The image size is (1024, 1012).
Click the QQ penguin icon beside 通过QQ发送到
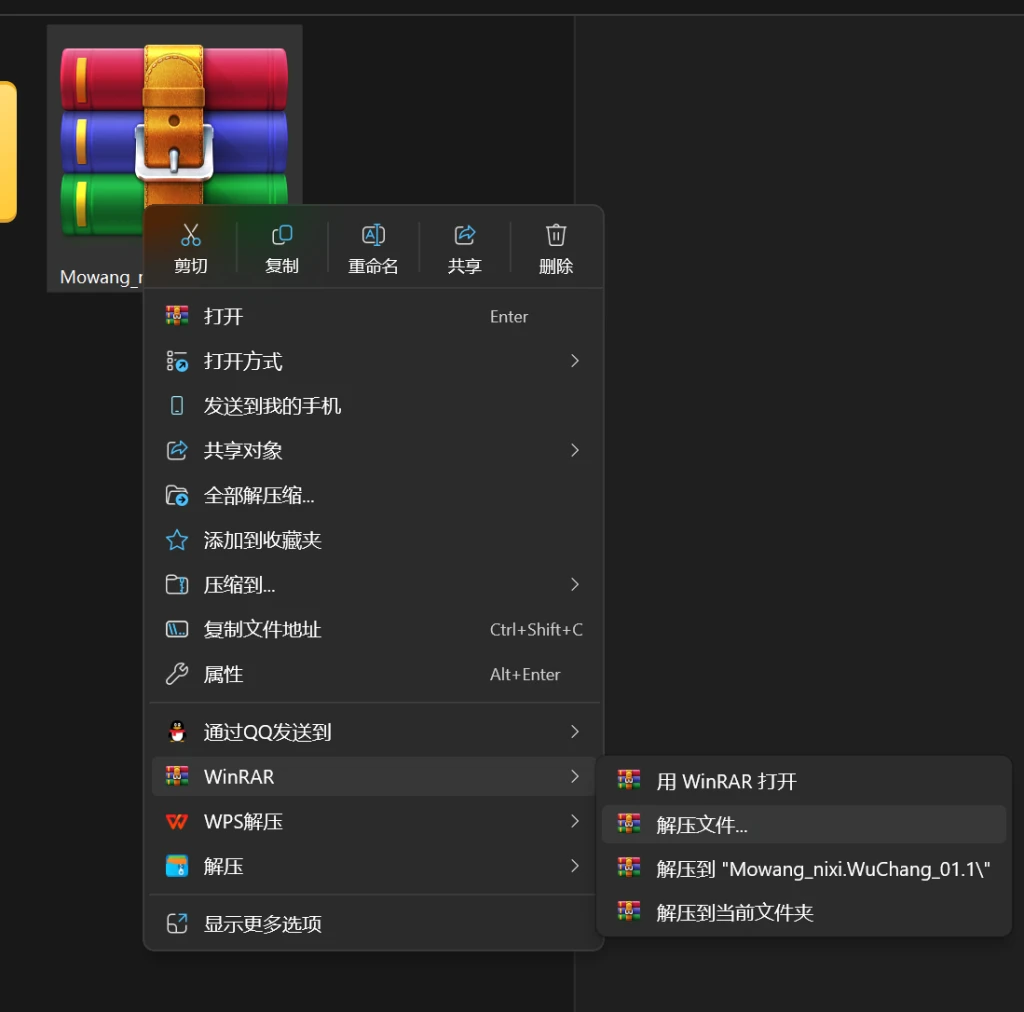(x=175, y=731)
